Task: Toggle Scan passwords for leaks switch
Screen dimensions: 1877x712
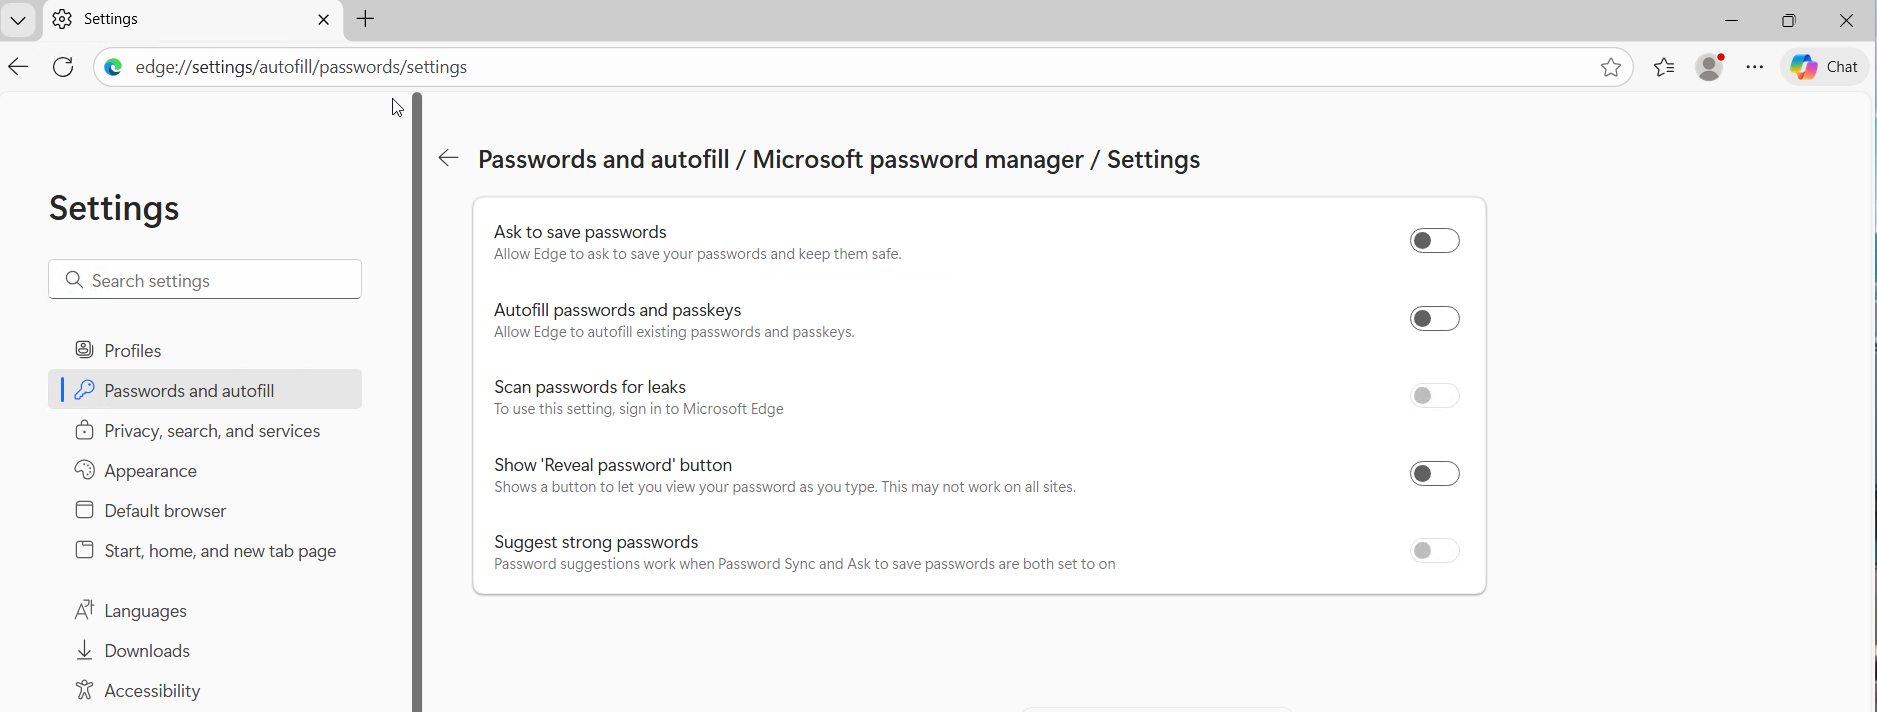Action: (1435, 396)
